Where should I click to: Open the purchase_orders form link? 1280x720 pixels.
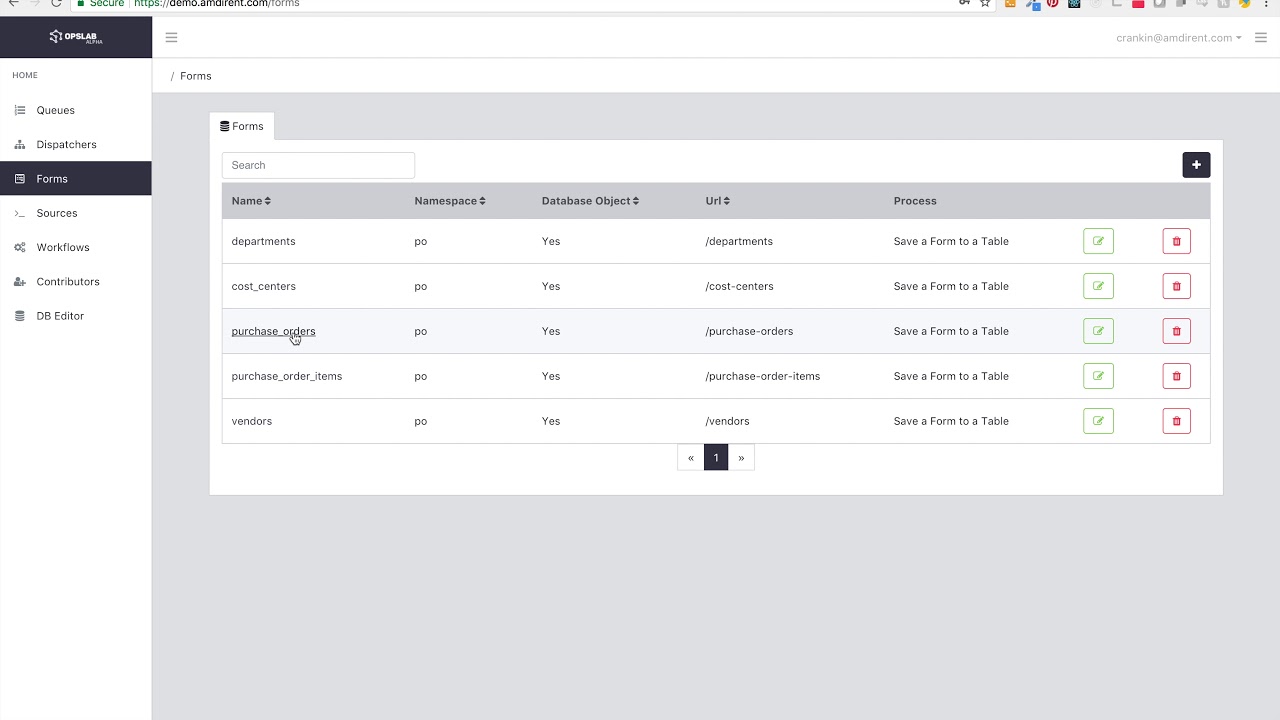(273, 331)
